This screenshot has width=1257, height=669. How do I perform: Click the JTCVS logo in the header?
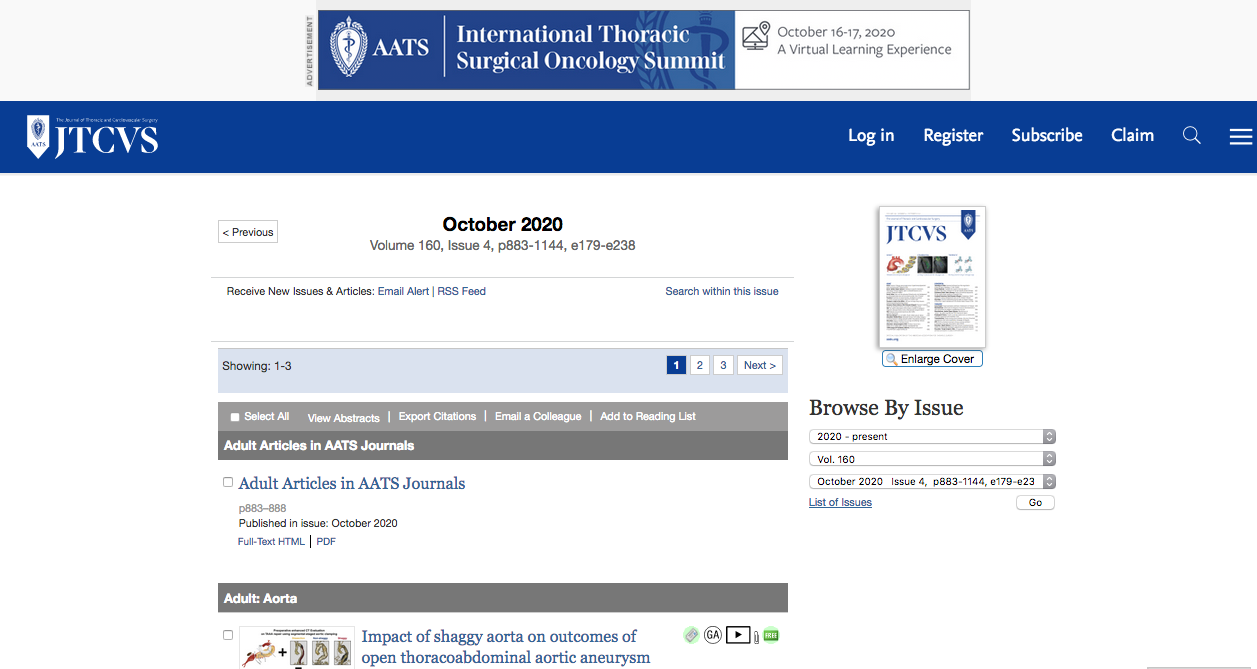[92, 137]
